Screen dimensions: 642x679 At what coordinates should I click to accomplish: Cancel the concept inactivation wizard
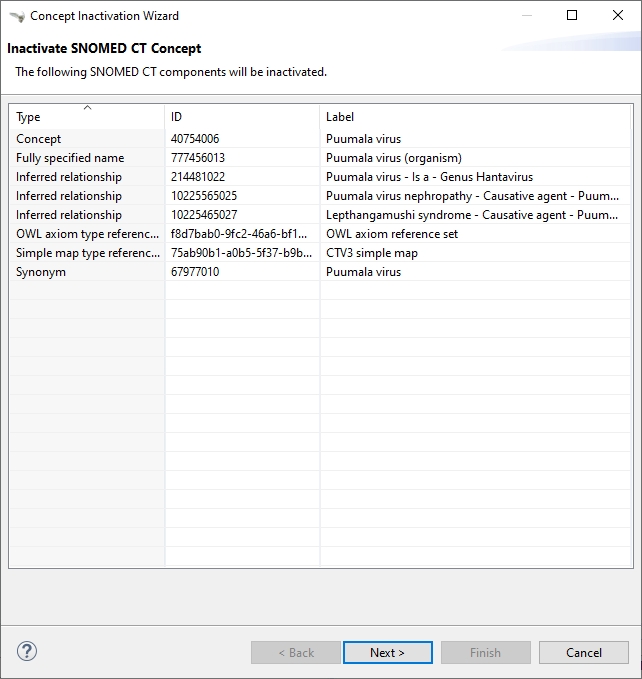[583, 653]
